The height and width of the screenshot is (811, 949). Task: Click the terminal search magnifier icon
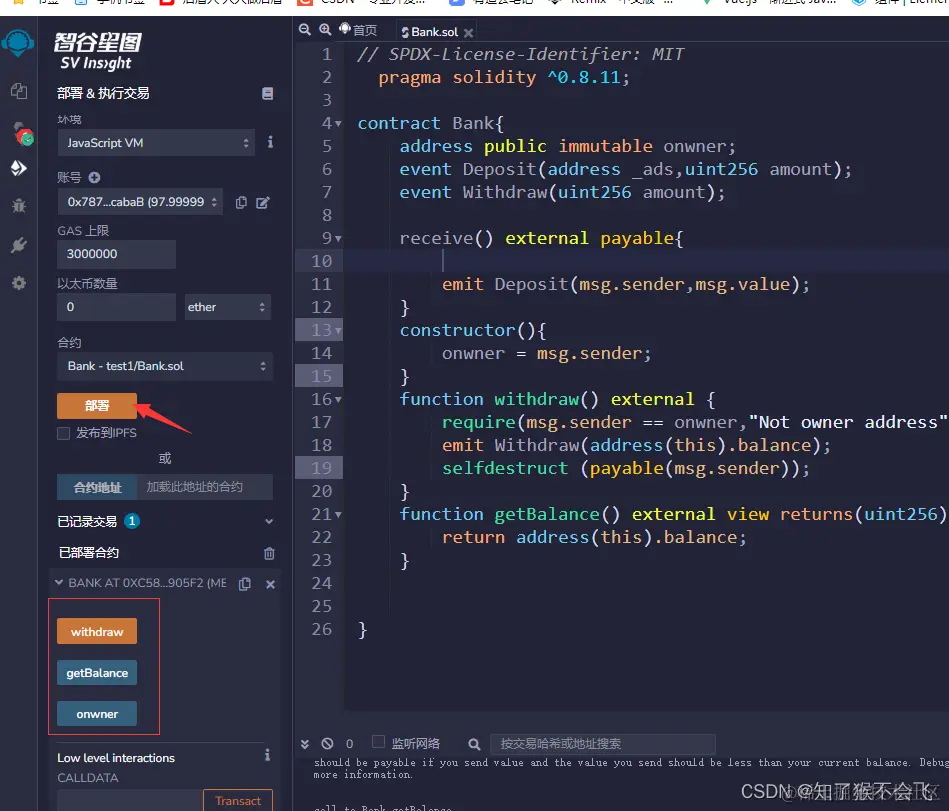pyautogui.click(x=474, y=744)
